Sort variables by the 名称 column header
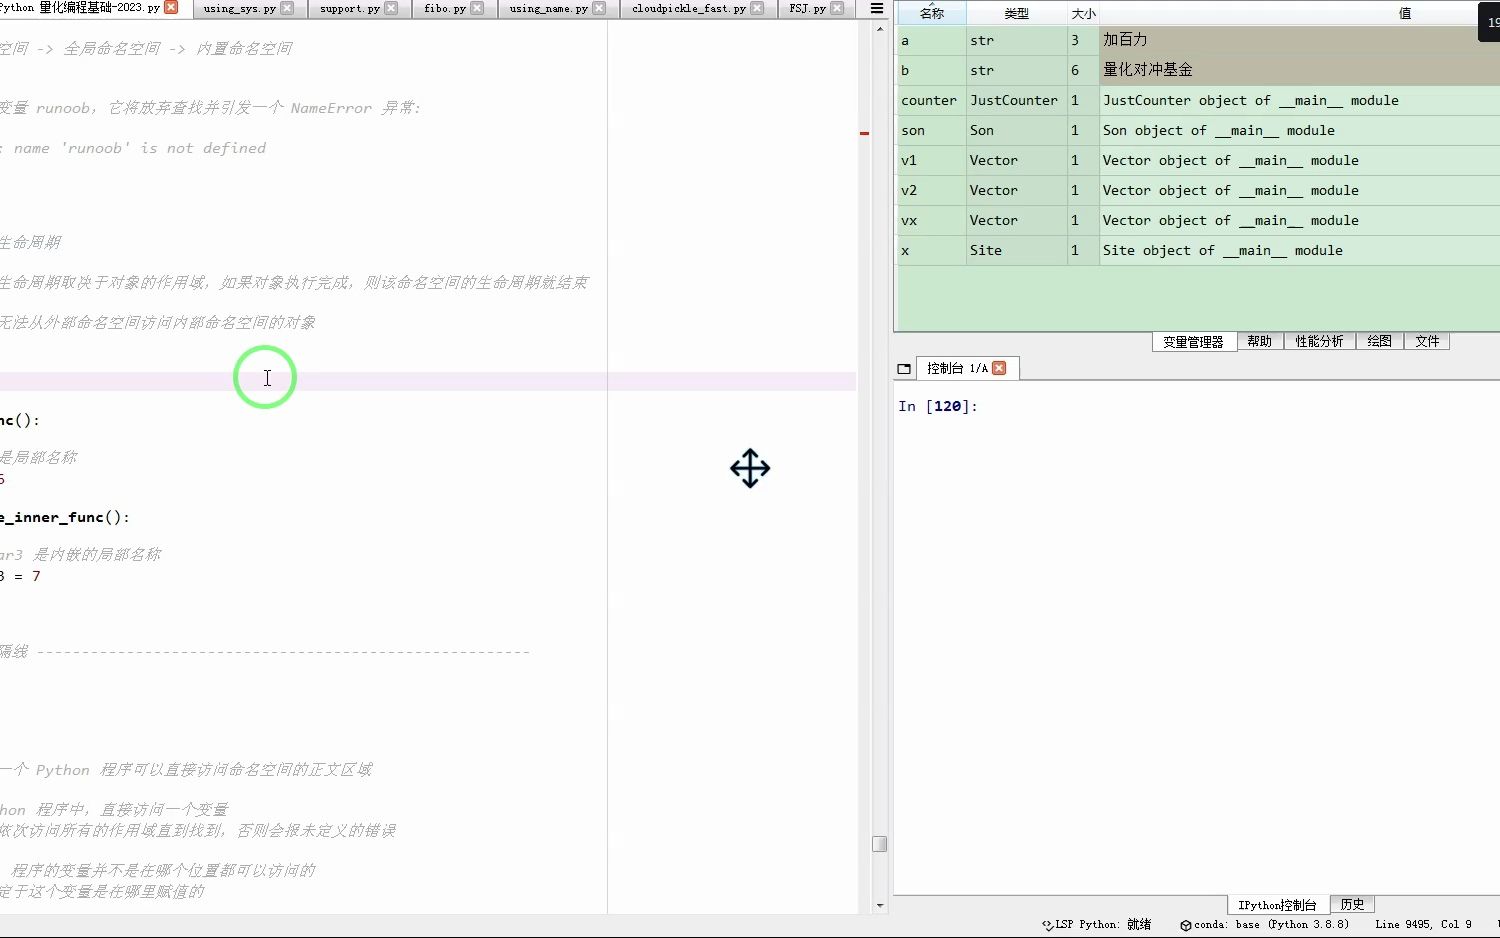Viewport: 1500px width, 938px height. coord(932,13)
